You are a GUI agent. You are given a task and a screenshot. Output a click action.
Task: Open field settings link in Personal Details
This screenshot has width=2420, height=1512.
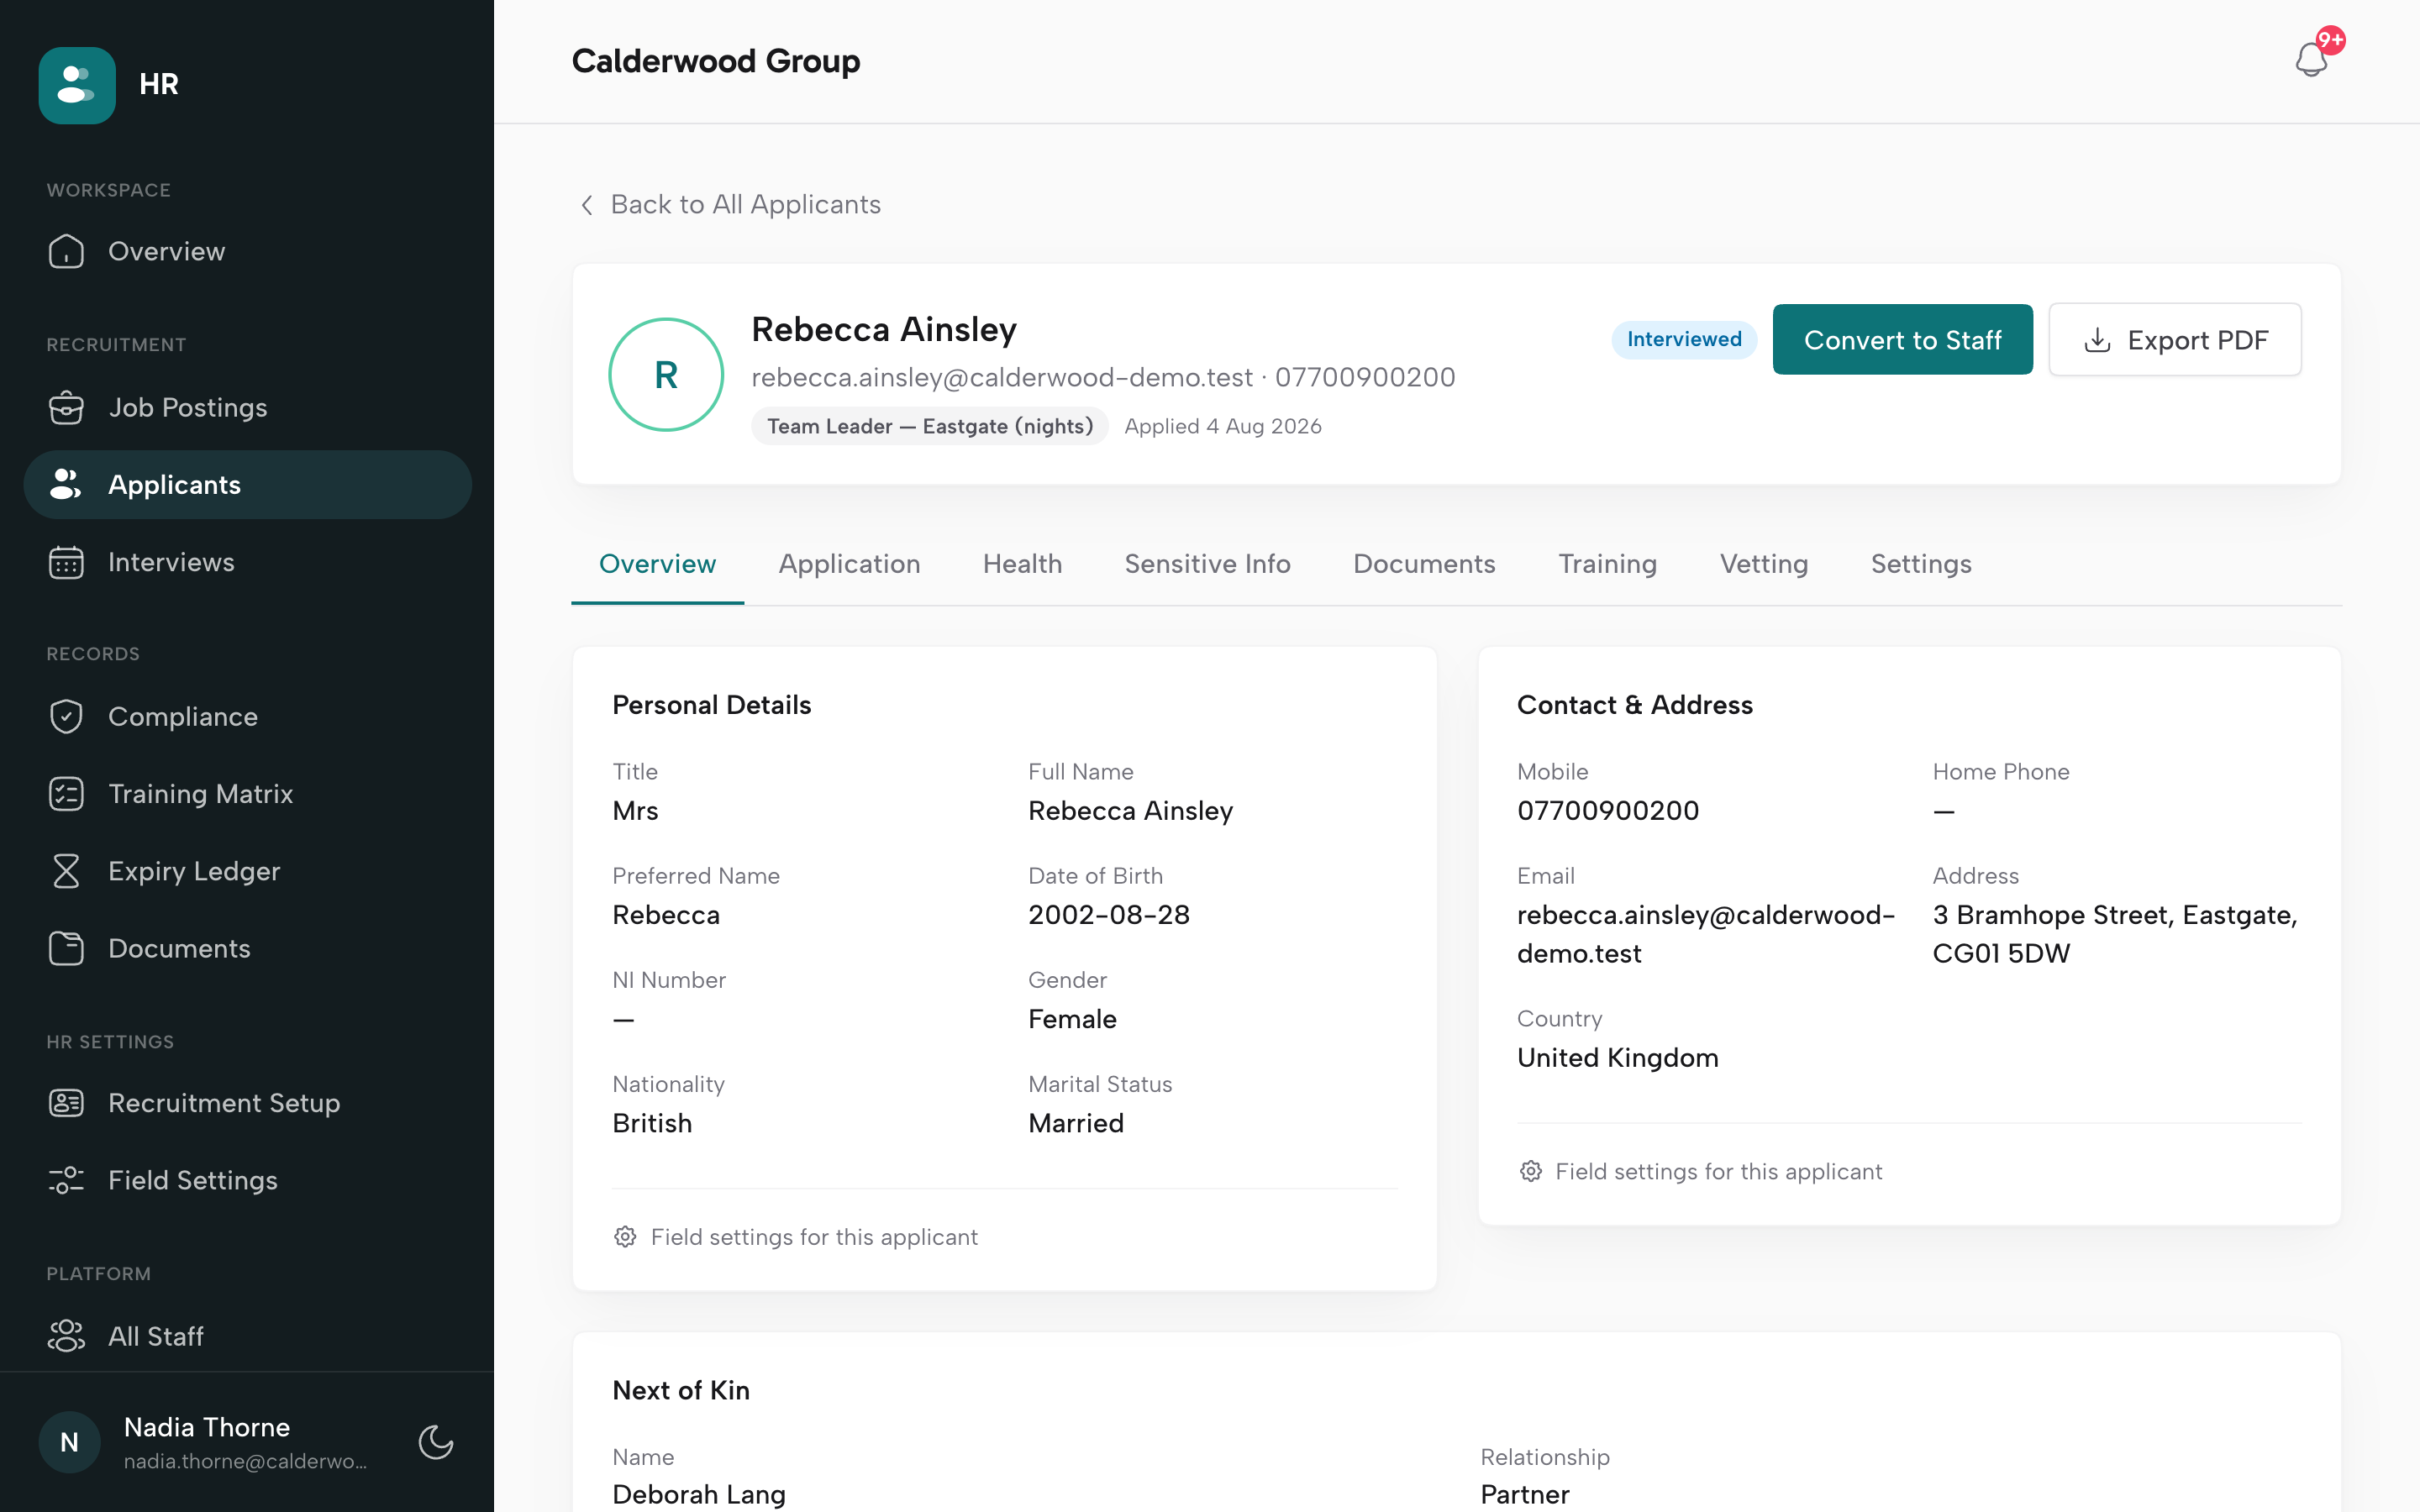[796, 1237]
